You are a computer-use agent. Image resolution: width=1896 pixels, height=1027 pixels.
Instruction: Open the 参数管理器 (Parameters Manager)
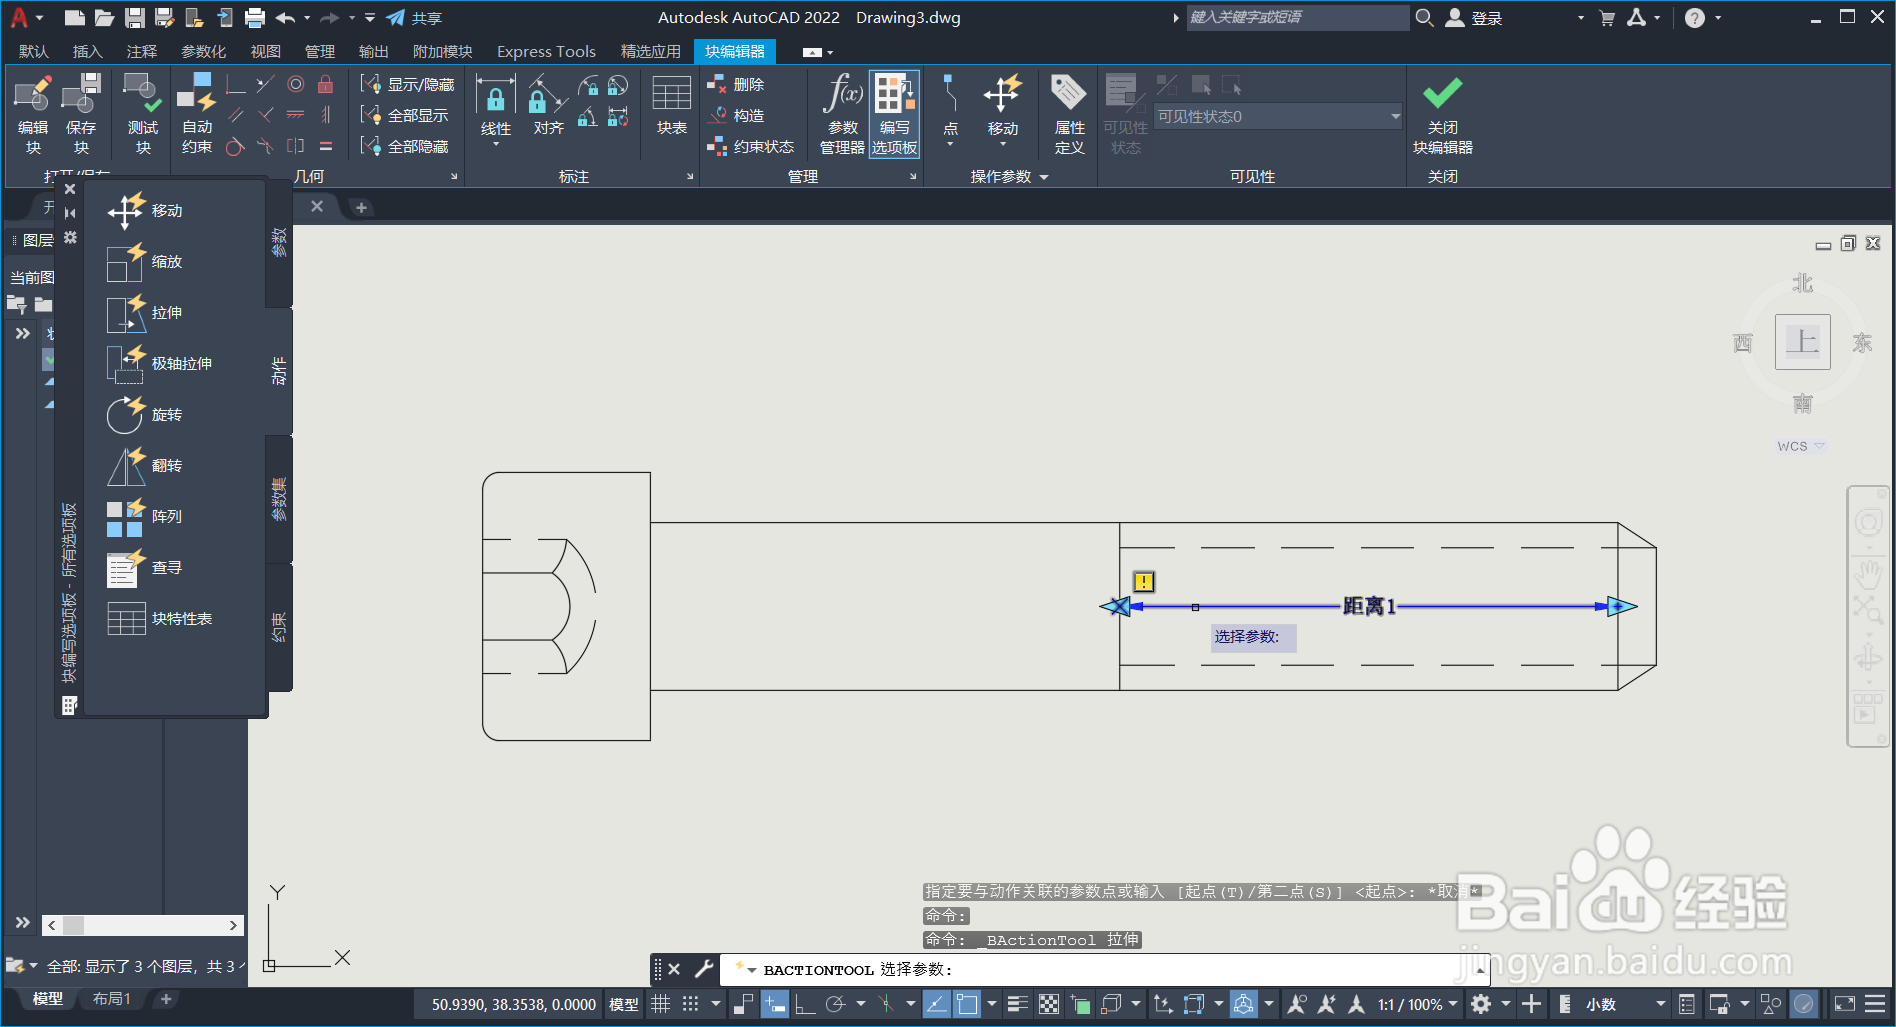tap(843, 114)
